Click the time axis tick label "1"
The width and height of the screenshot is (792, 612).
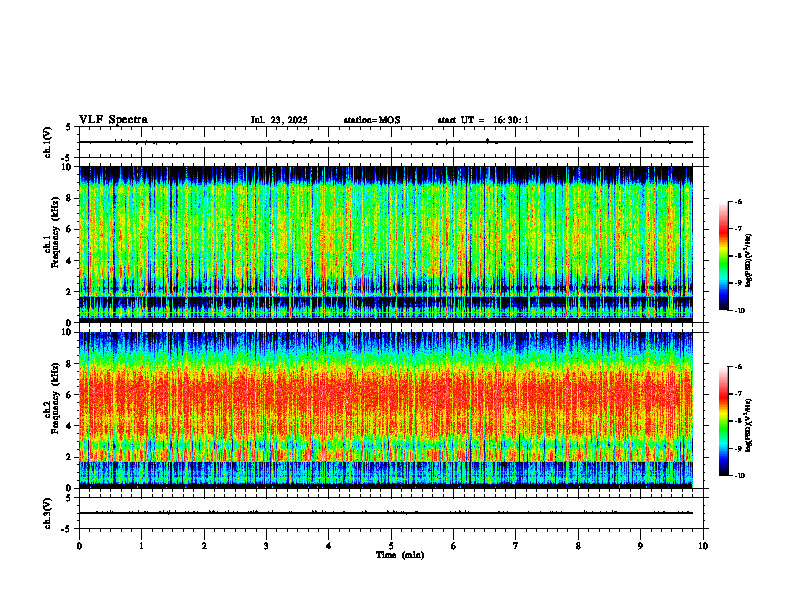click(x=141, y=546)
